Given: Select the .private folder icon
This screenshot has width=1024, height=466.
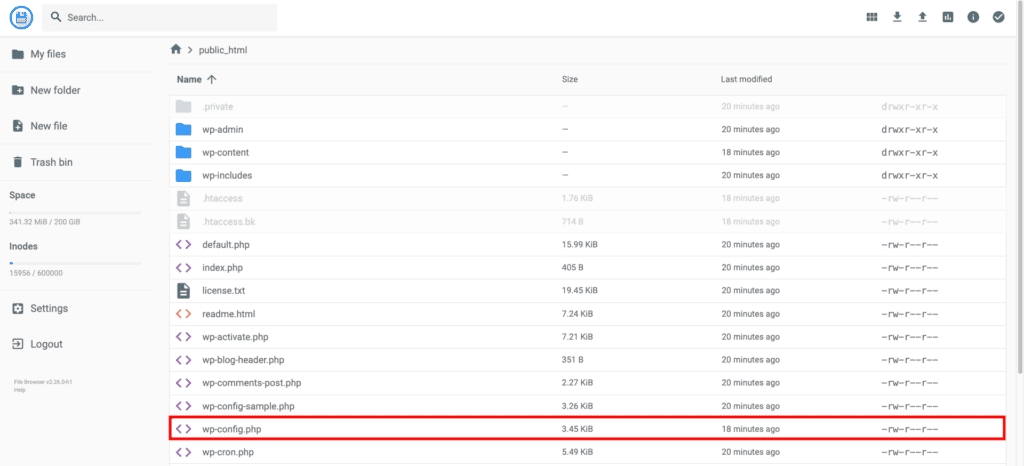Looking at the screenshot, I should click(184, 106).
